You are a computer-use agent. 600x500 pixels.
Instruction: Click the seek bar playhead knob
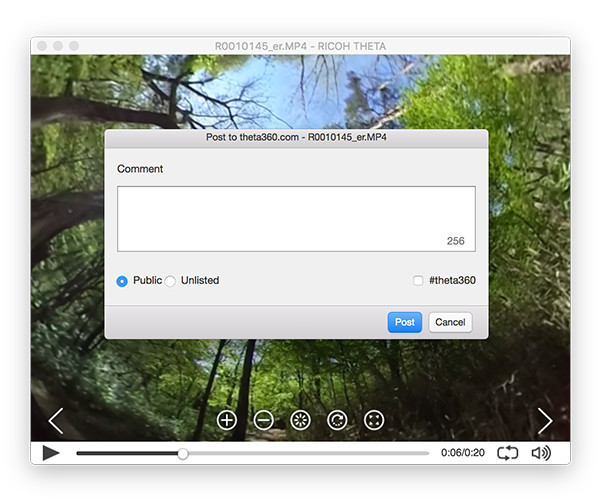coord(183,453)
